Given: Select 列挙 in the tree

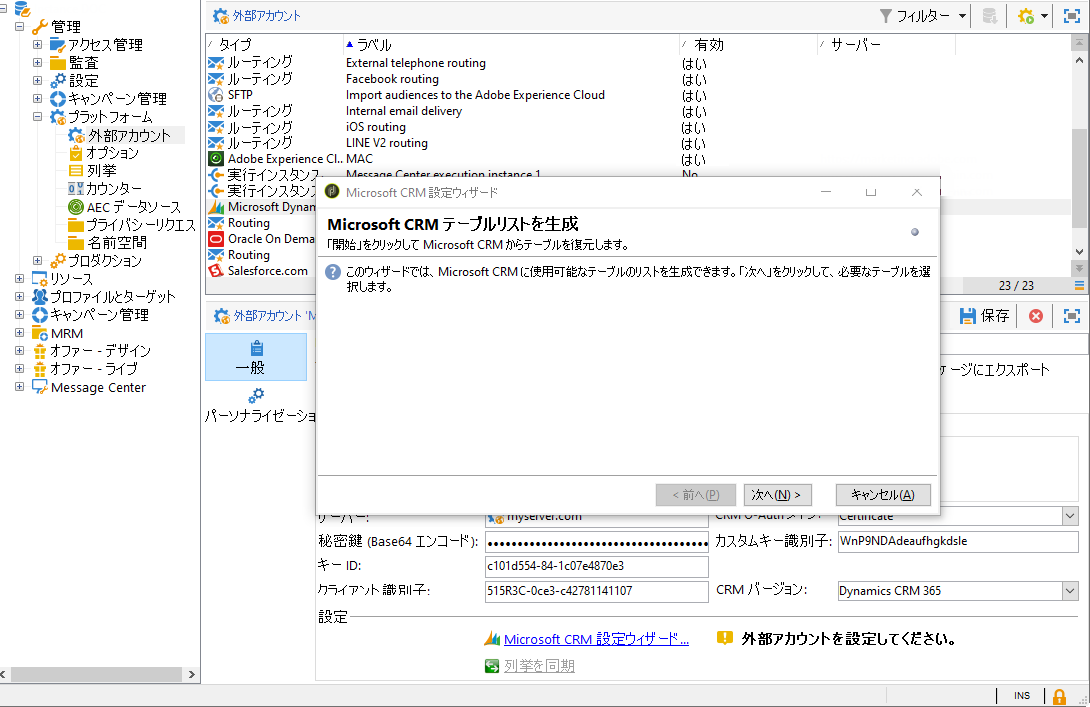Looking at the screenshot, I should [101, 171].
